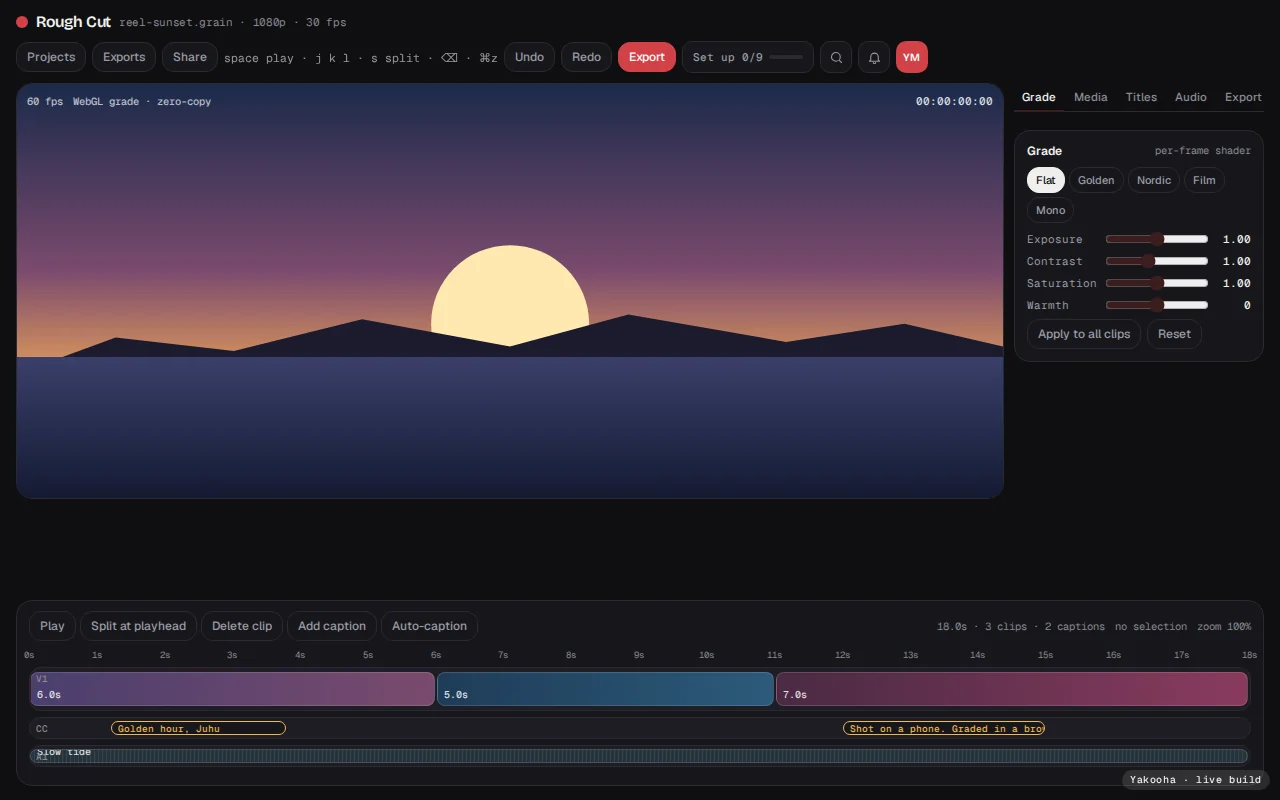This screenshot has height=800, width=1280.
Task: Click the zoom 100% indicator
Action: [1224, 627]
